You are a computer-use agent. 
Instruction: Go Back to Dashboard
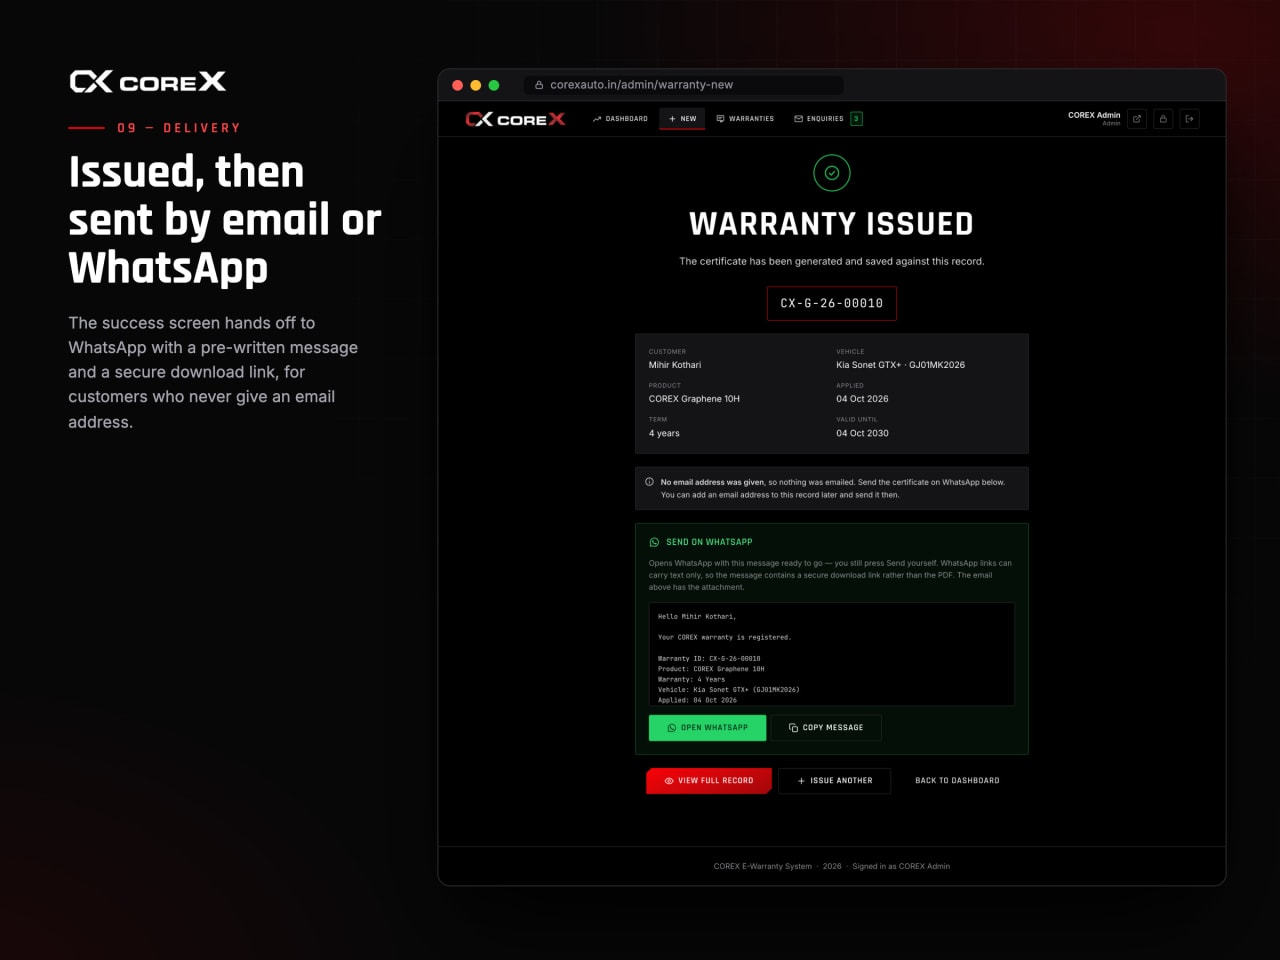coord(957,781)
